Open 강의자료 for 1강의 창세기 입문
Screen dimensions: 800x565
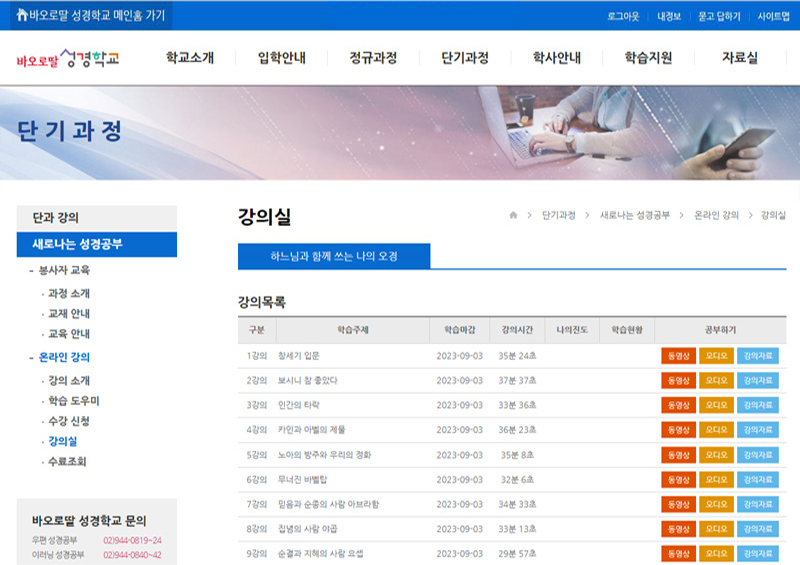[x=758, y=356]
